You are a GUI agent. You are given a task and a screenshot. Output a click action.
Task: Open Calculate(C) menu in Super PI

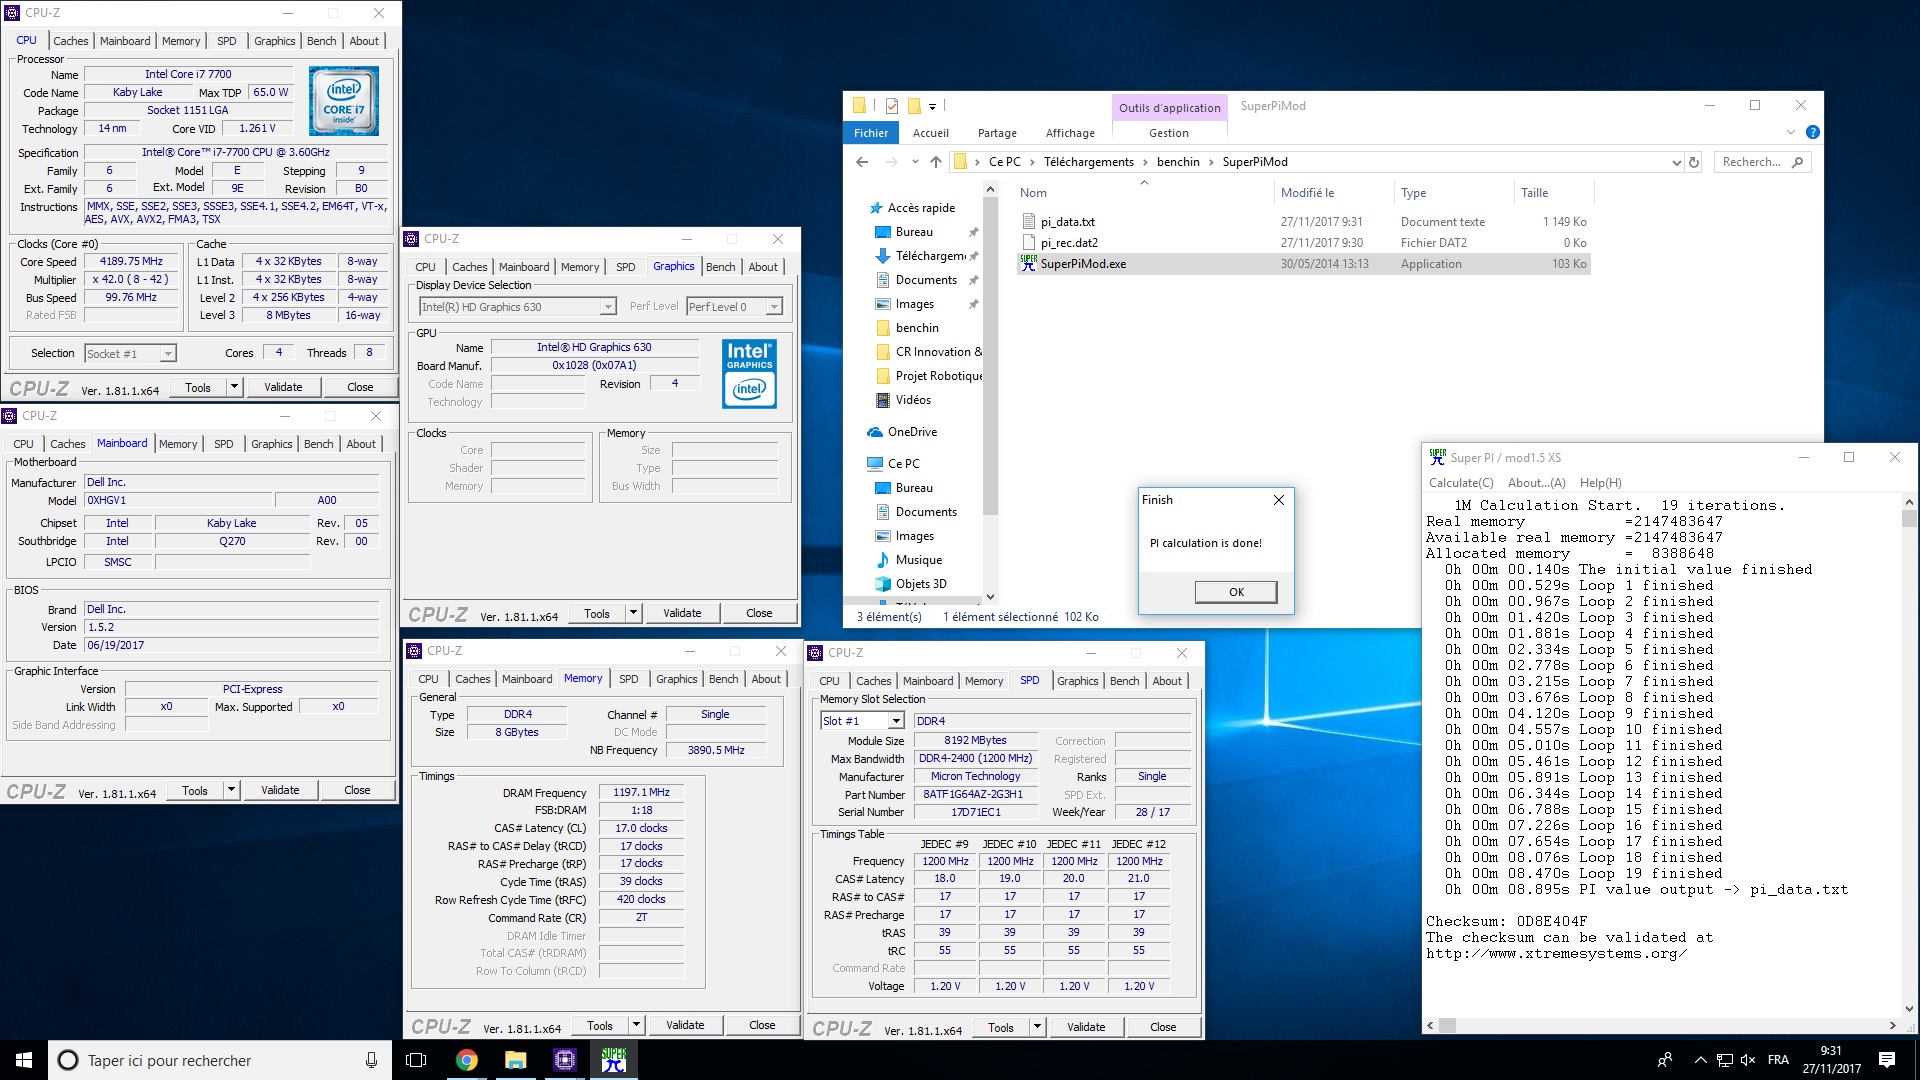point(1461,483)
